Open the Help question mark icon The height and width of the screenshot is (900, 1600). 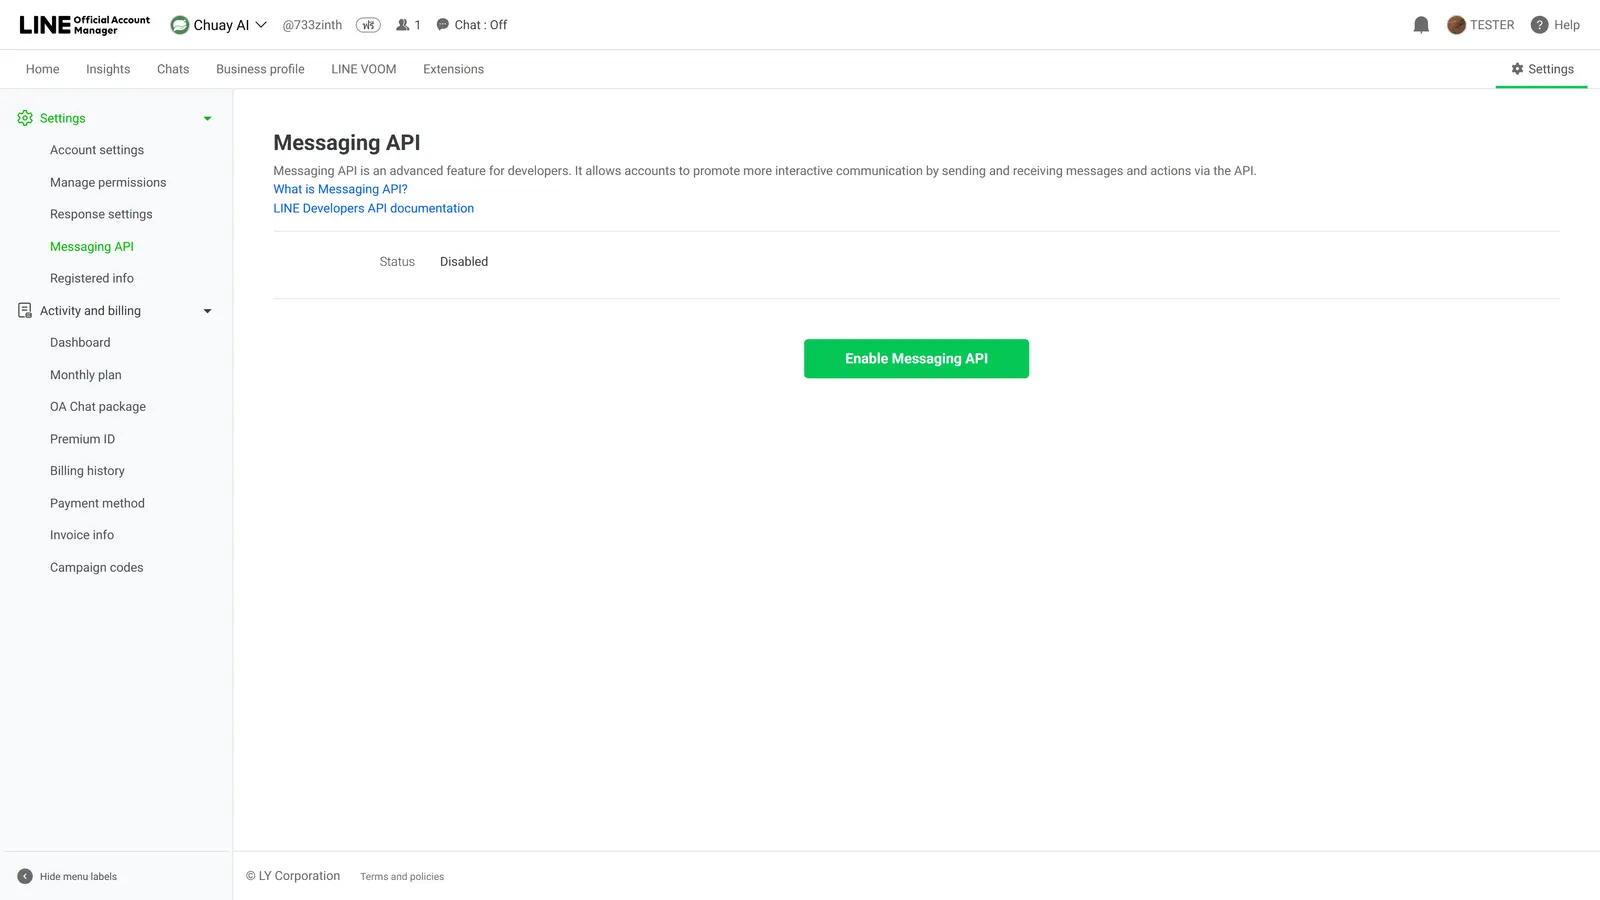(1539, 25)
